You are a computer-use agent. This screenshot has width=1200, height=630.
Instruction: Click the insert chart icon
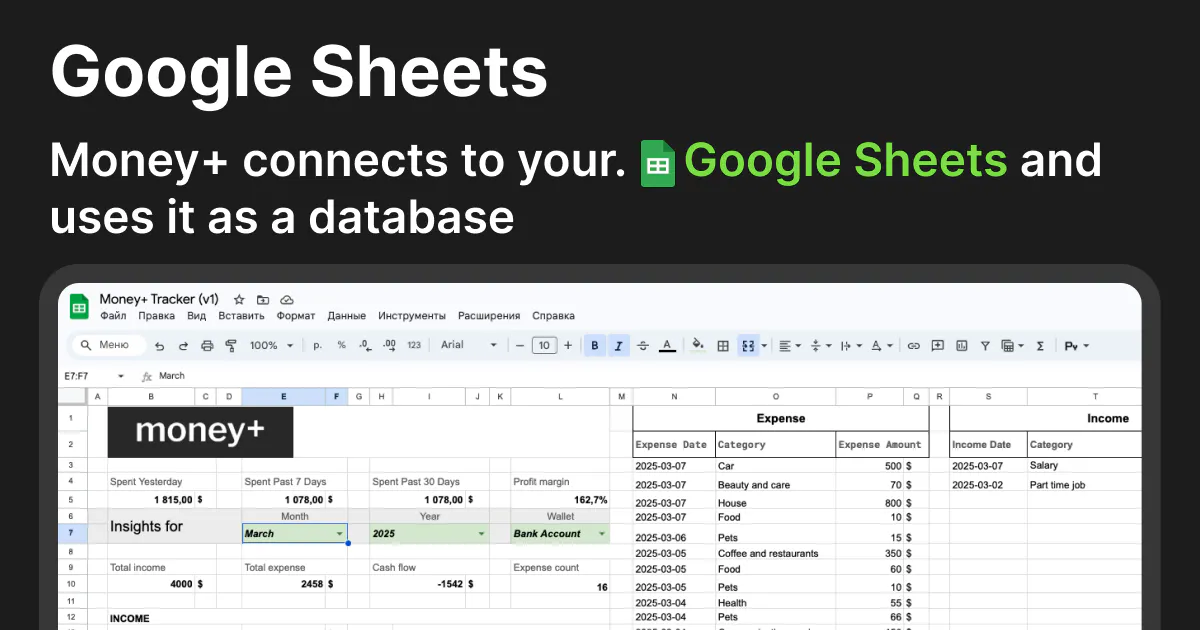tap(961, 345)
